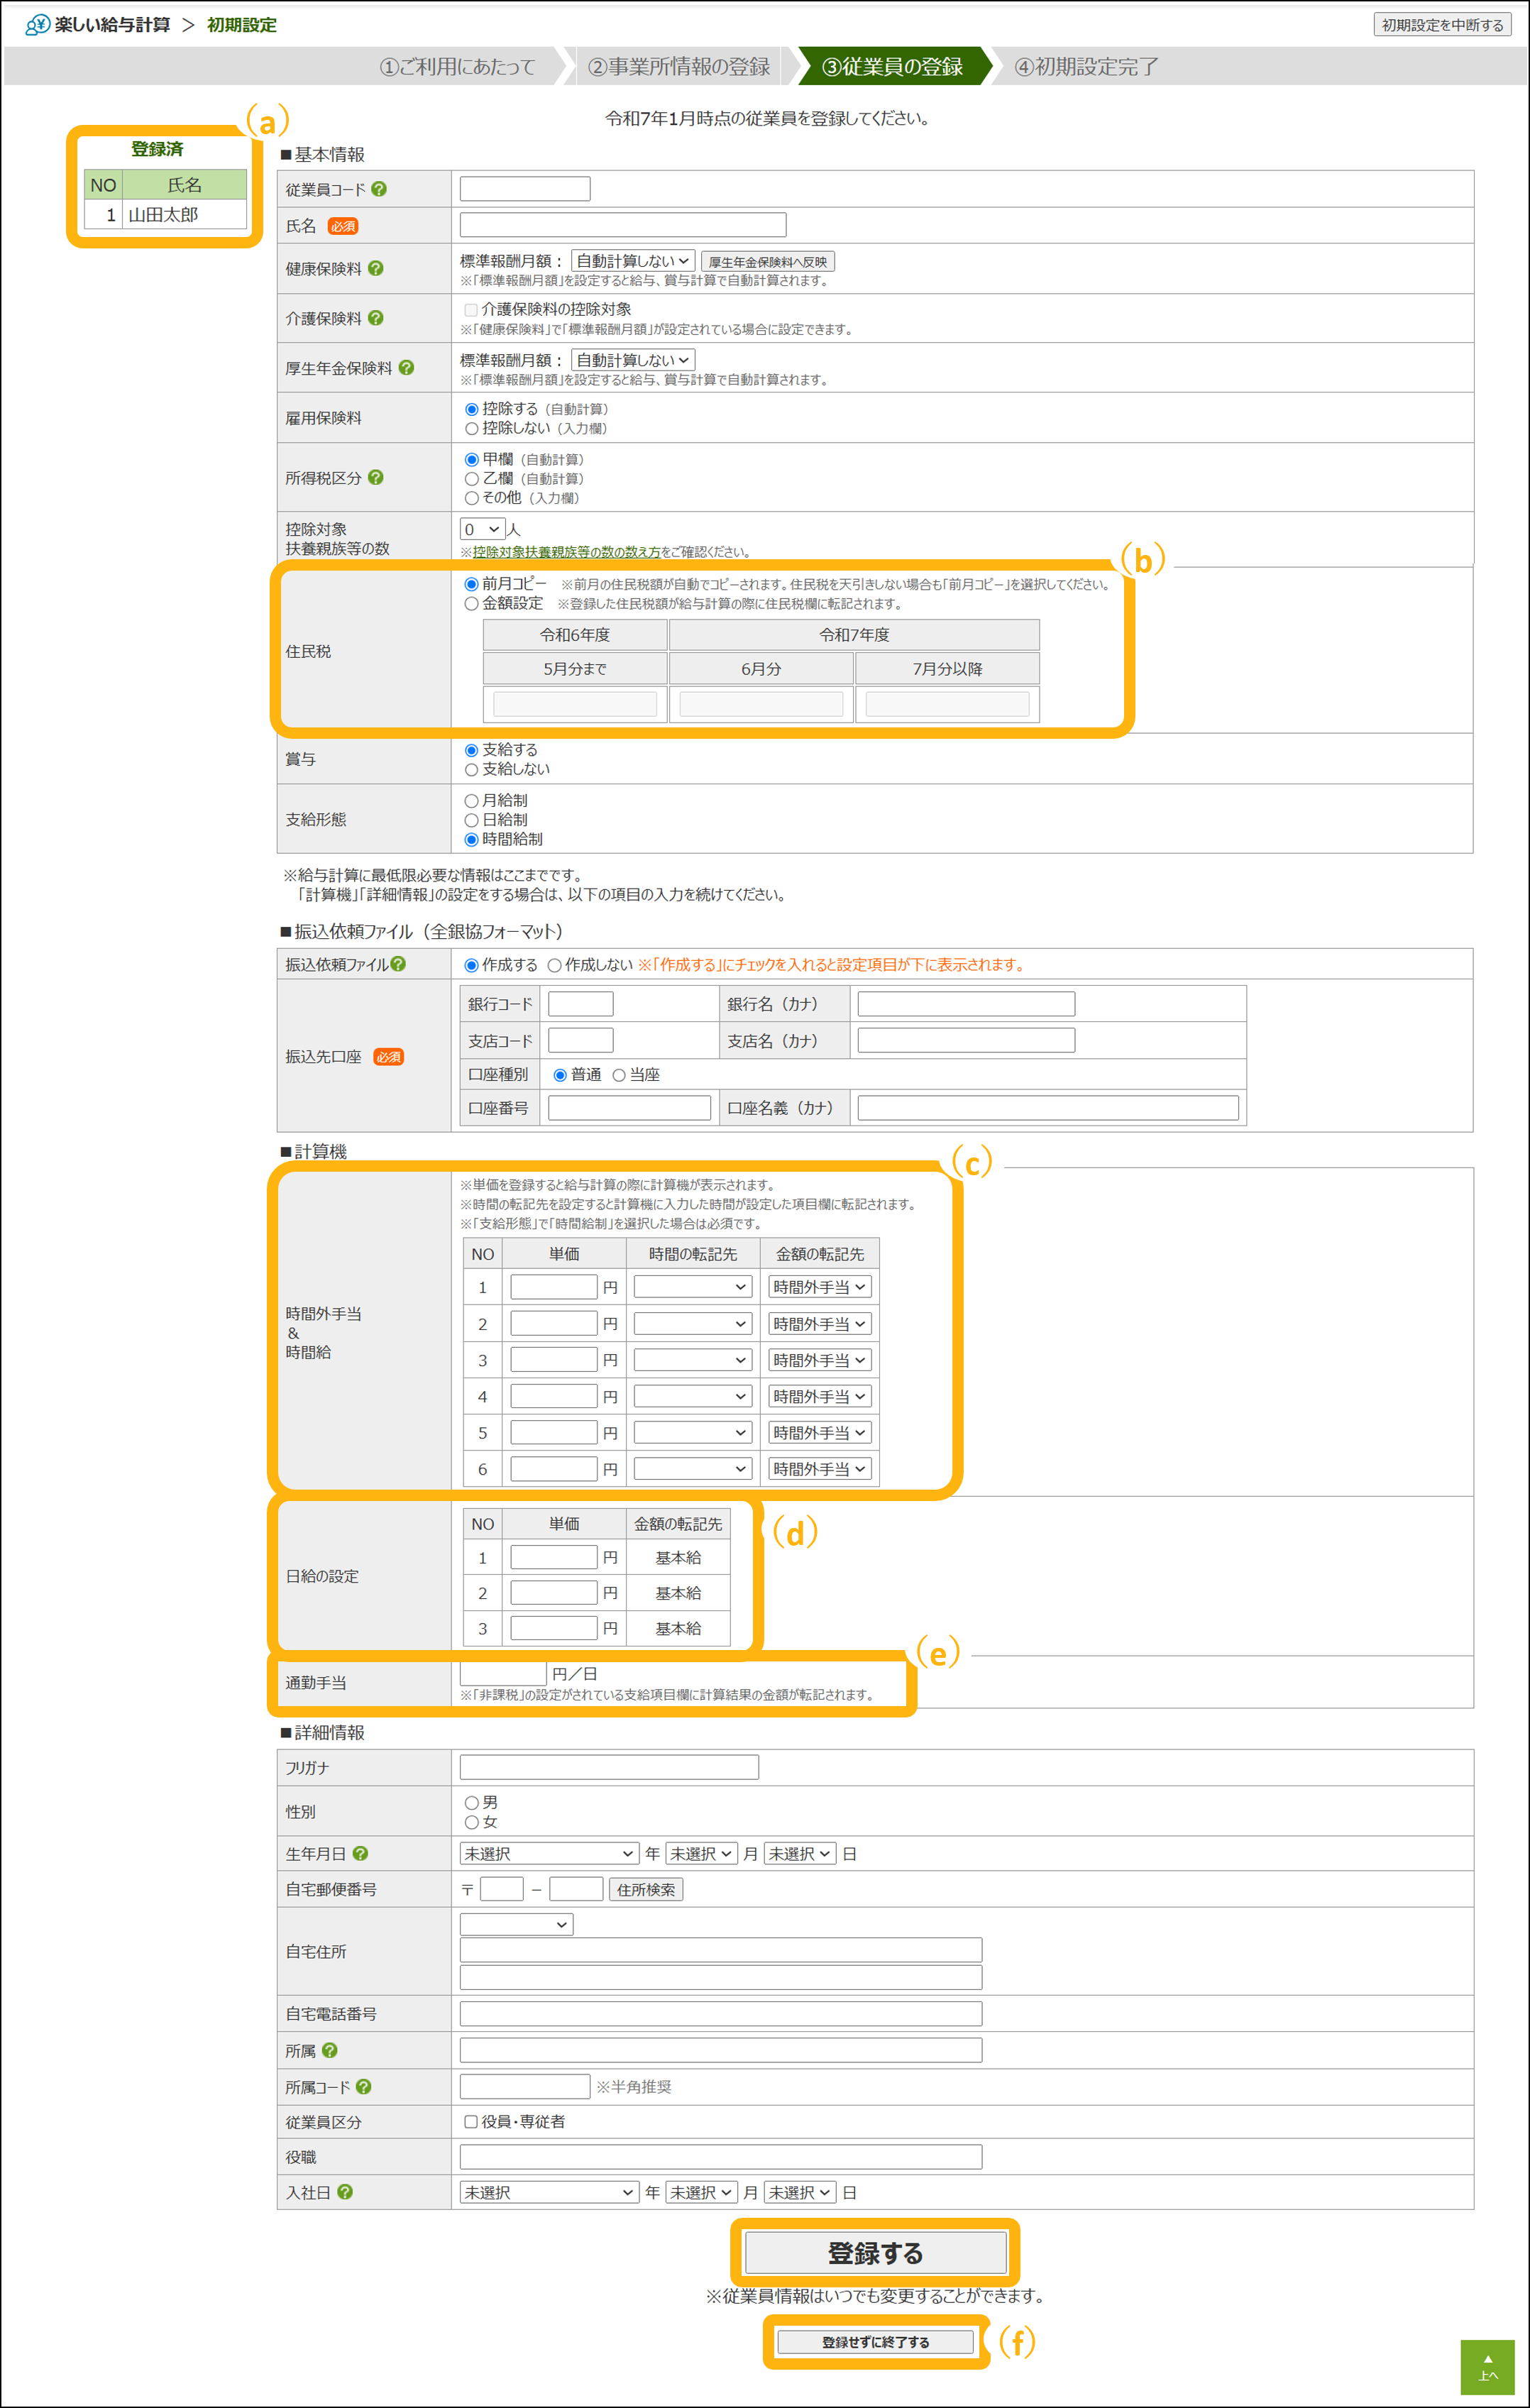
Task: Select step ③従業員の登録
Action: point(892,67)
